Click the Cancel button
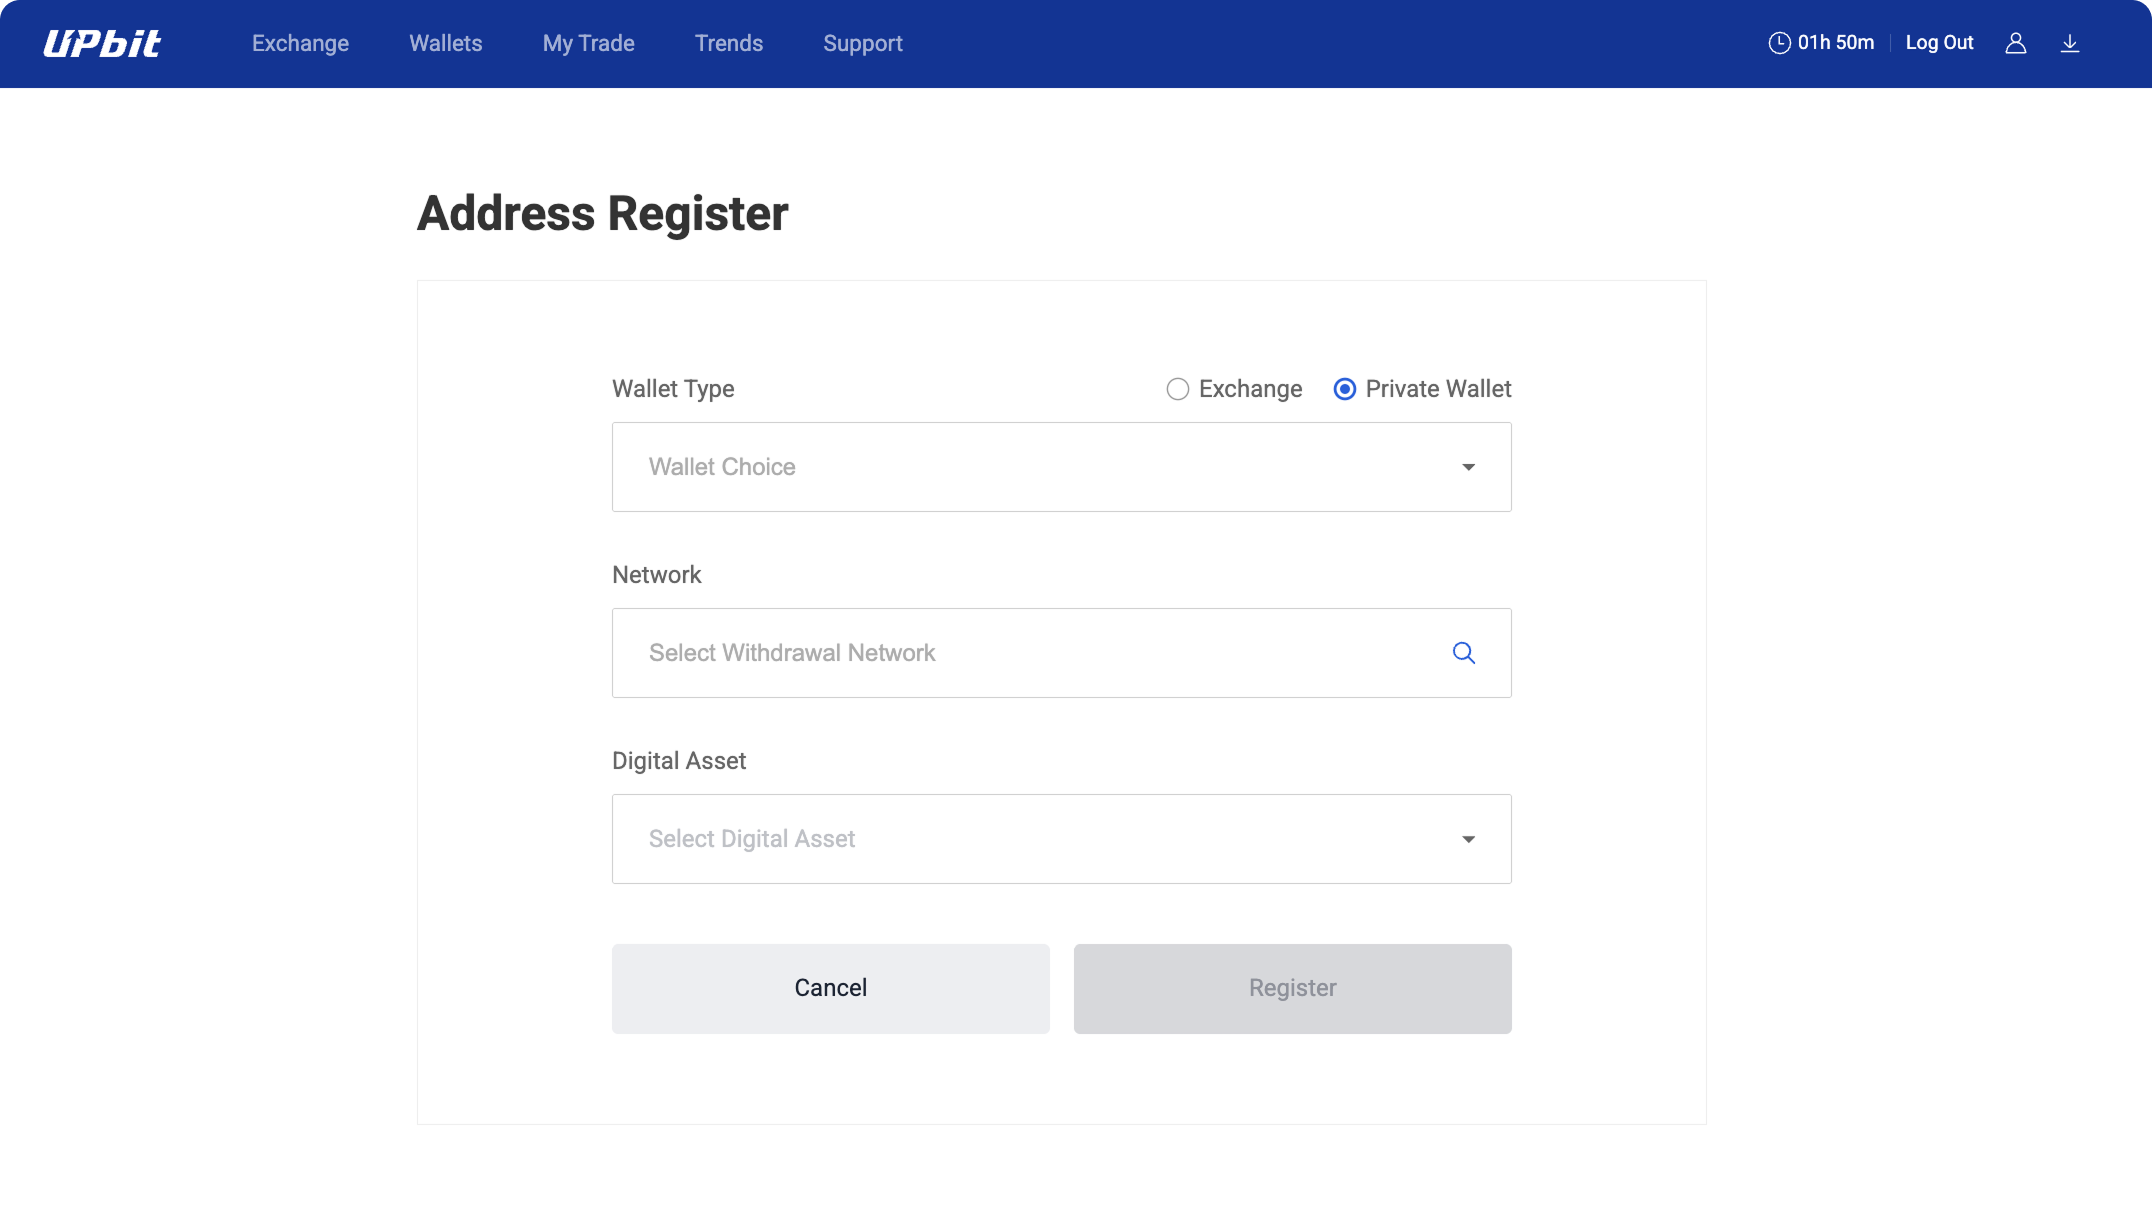2152x1214 pixels. pos(830,988)
